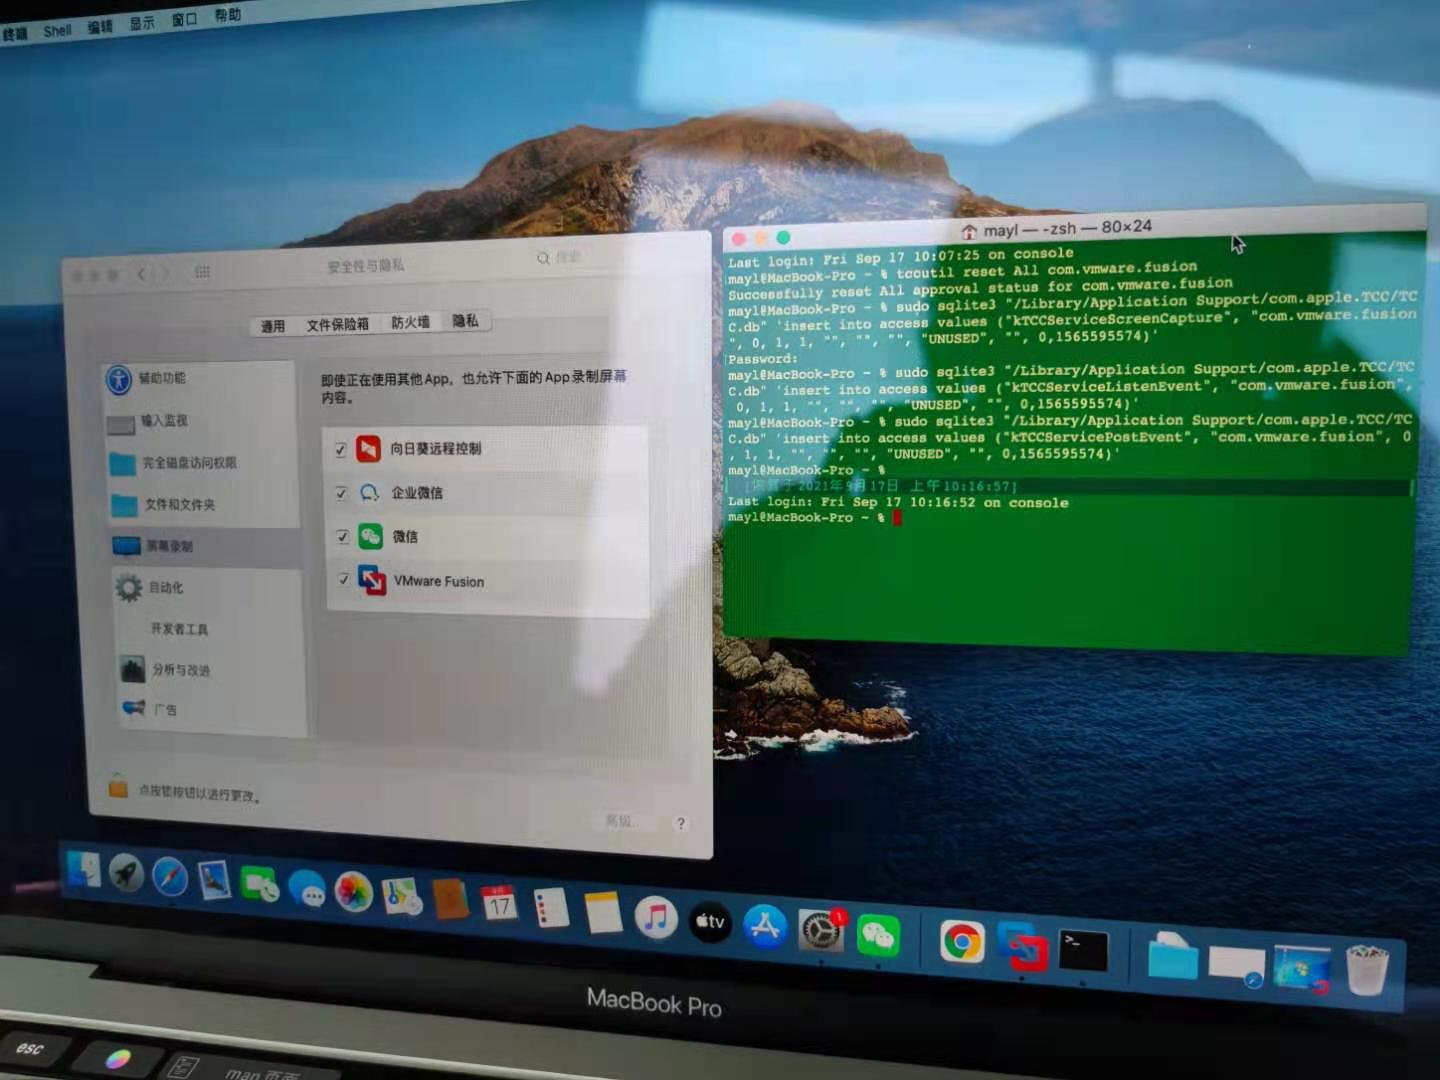The width and height of the screenshot is (1440, 1080).
Task: Select 输入监视 in privacy sidebar
Action: coord(200,422)
